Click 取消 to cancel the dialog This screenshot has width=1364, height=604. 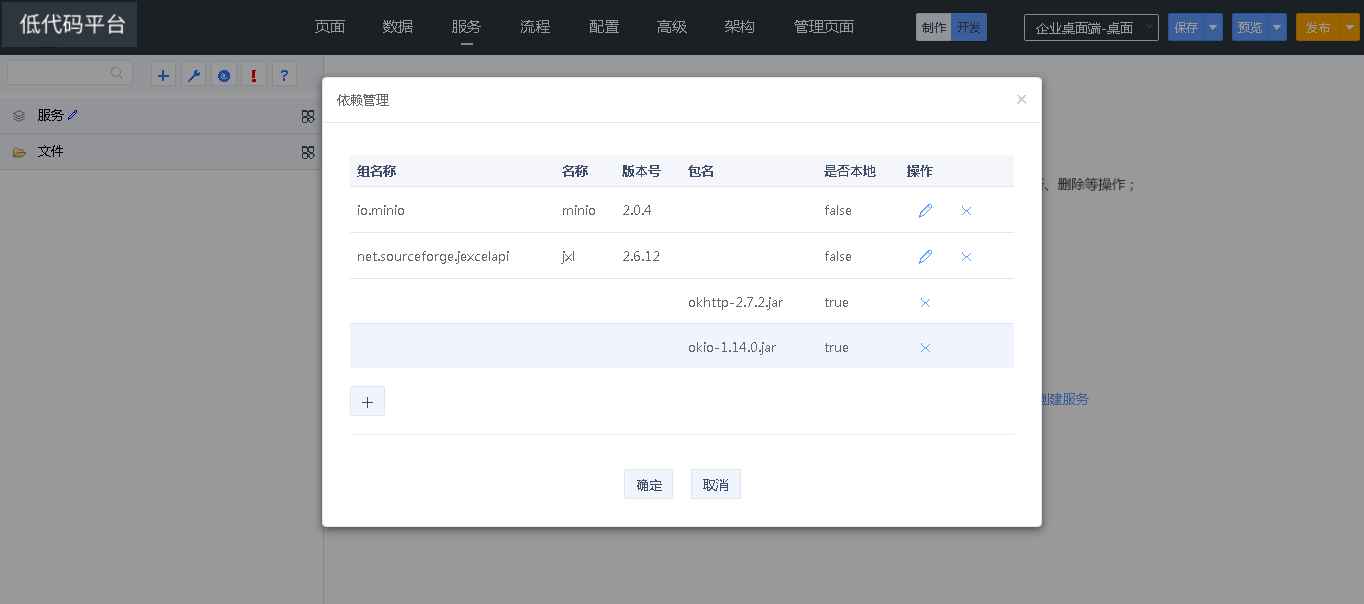[x=715, y=485]
